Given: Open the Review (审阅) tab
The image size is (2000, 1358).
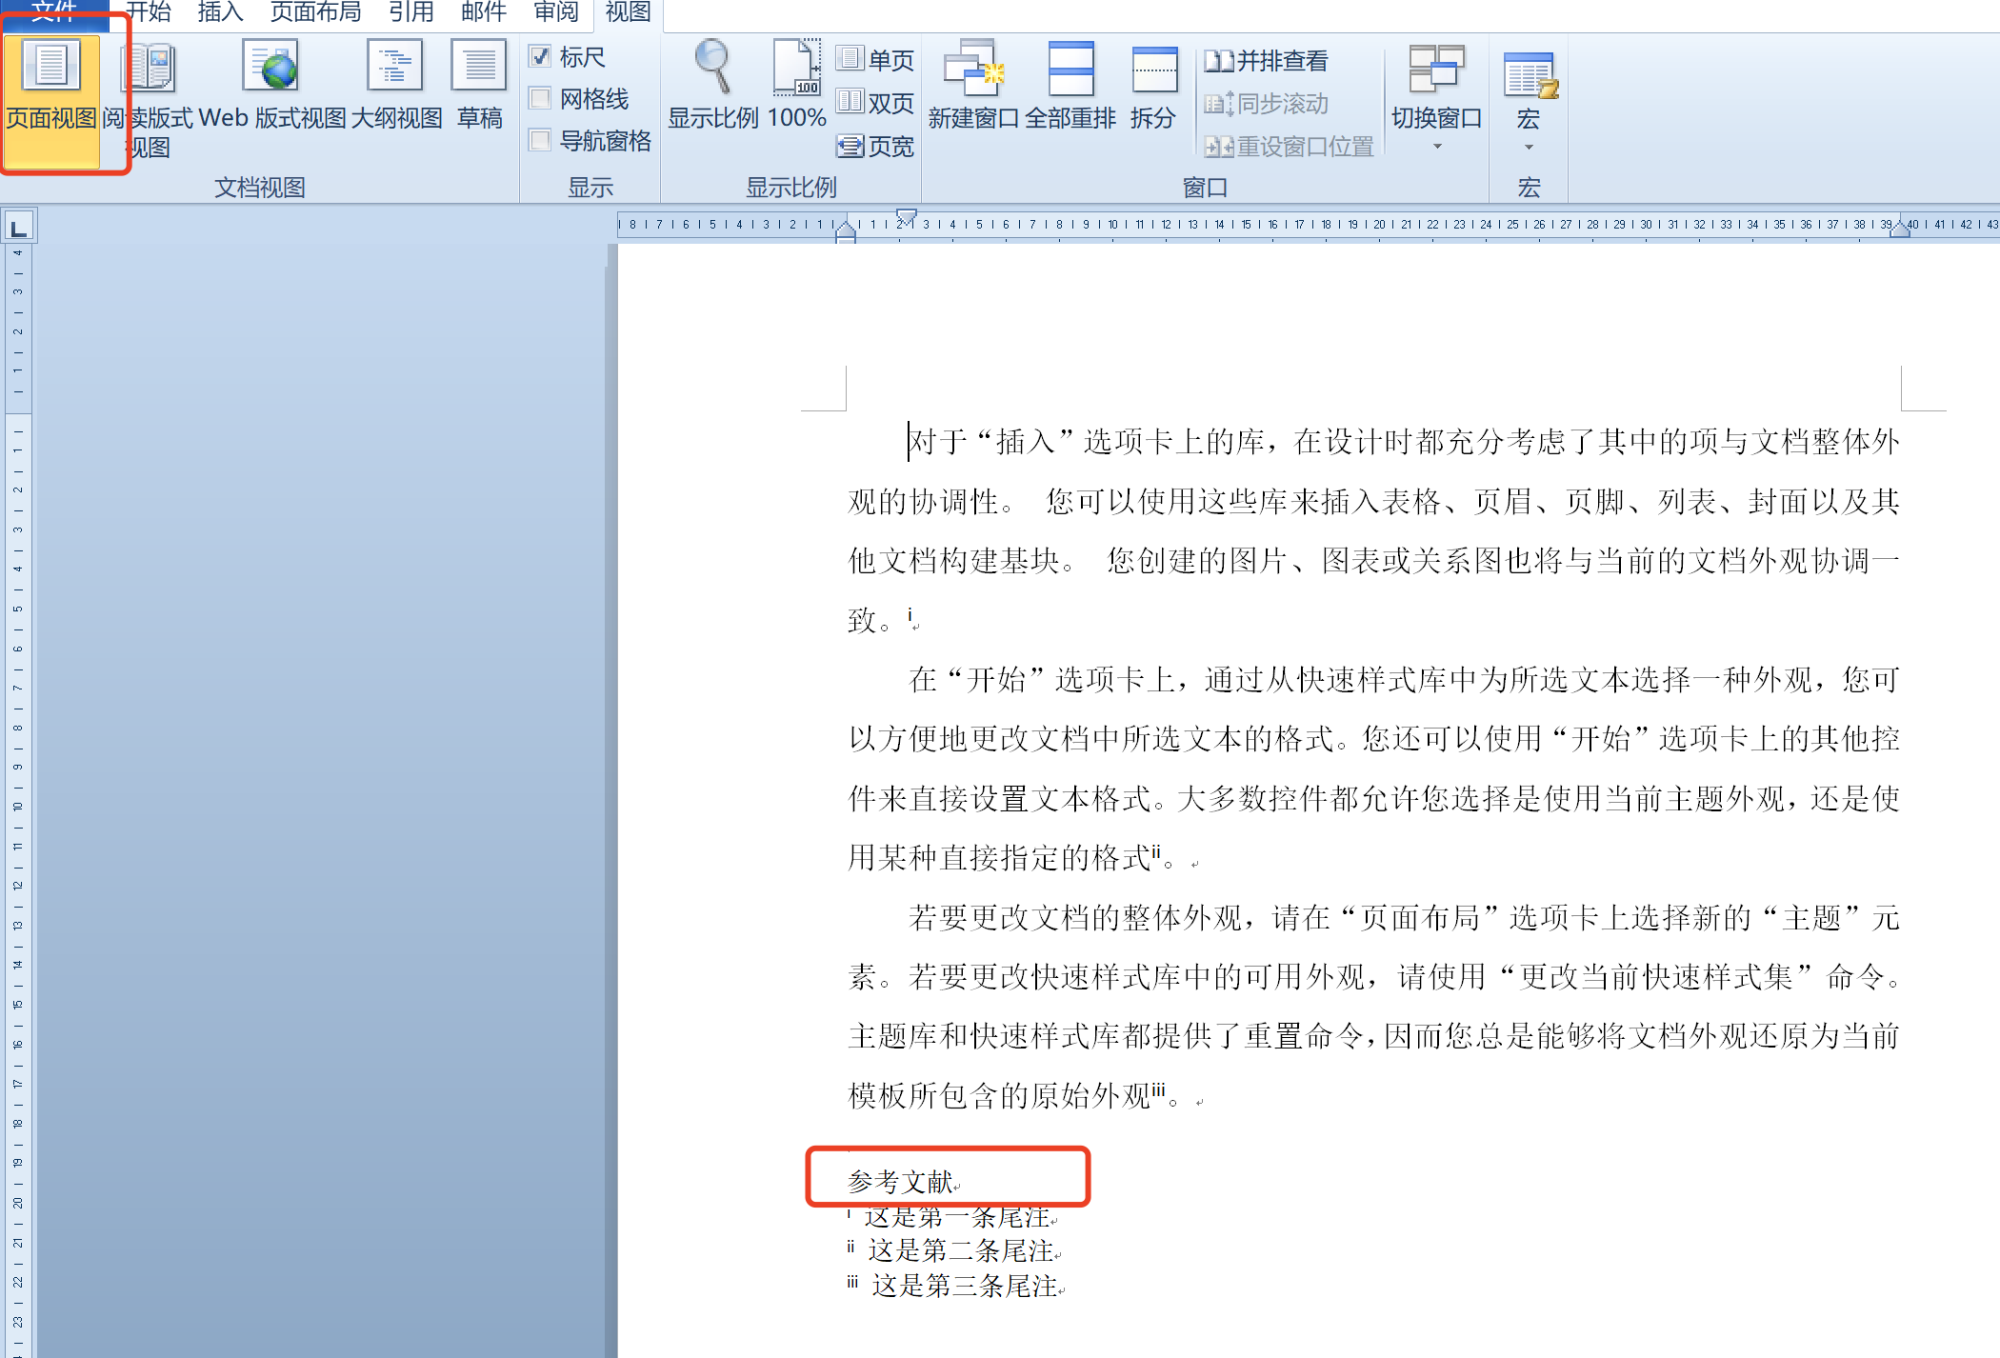Looking at the screenshot, I should coord(556,12).
